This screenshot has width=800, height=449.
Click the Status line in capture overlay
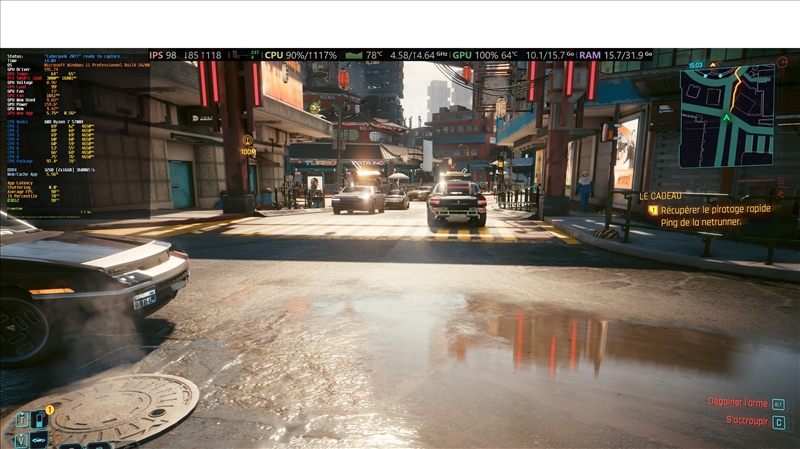click(x=67, y=57)
